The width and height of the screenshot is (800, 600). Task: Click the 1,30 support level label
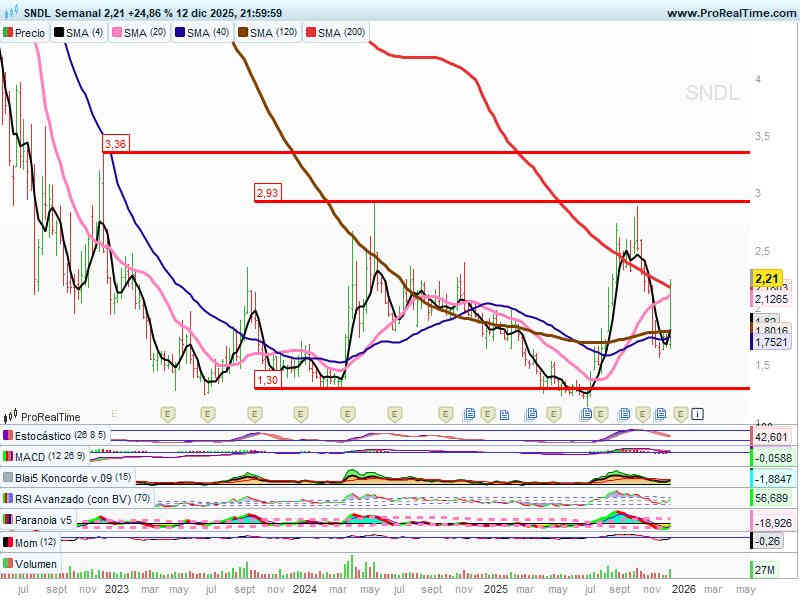click(x=267, y=380)
